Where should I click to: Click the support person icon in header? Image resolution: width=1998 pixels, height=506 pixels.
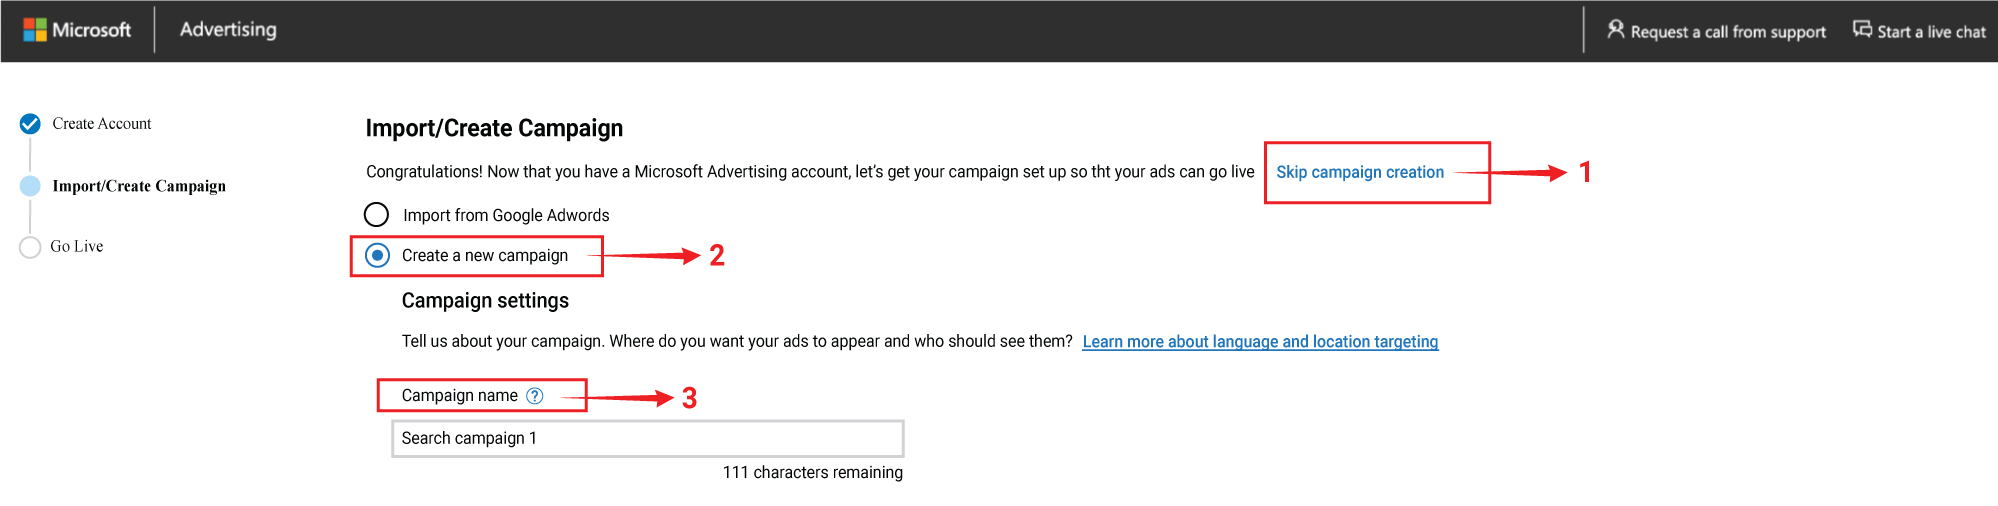click(1615, 30)
